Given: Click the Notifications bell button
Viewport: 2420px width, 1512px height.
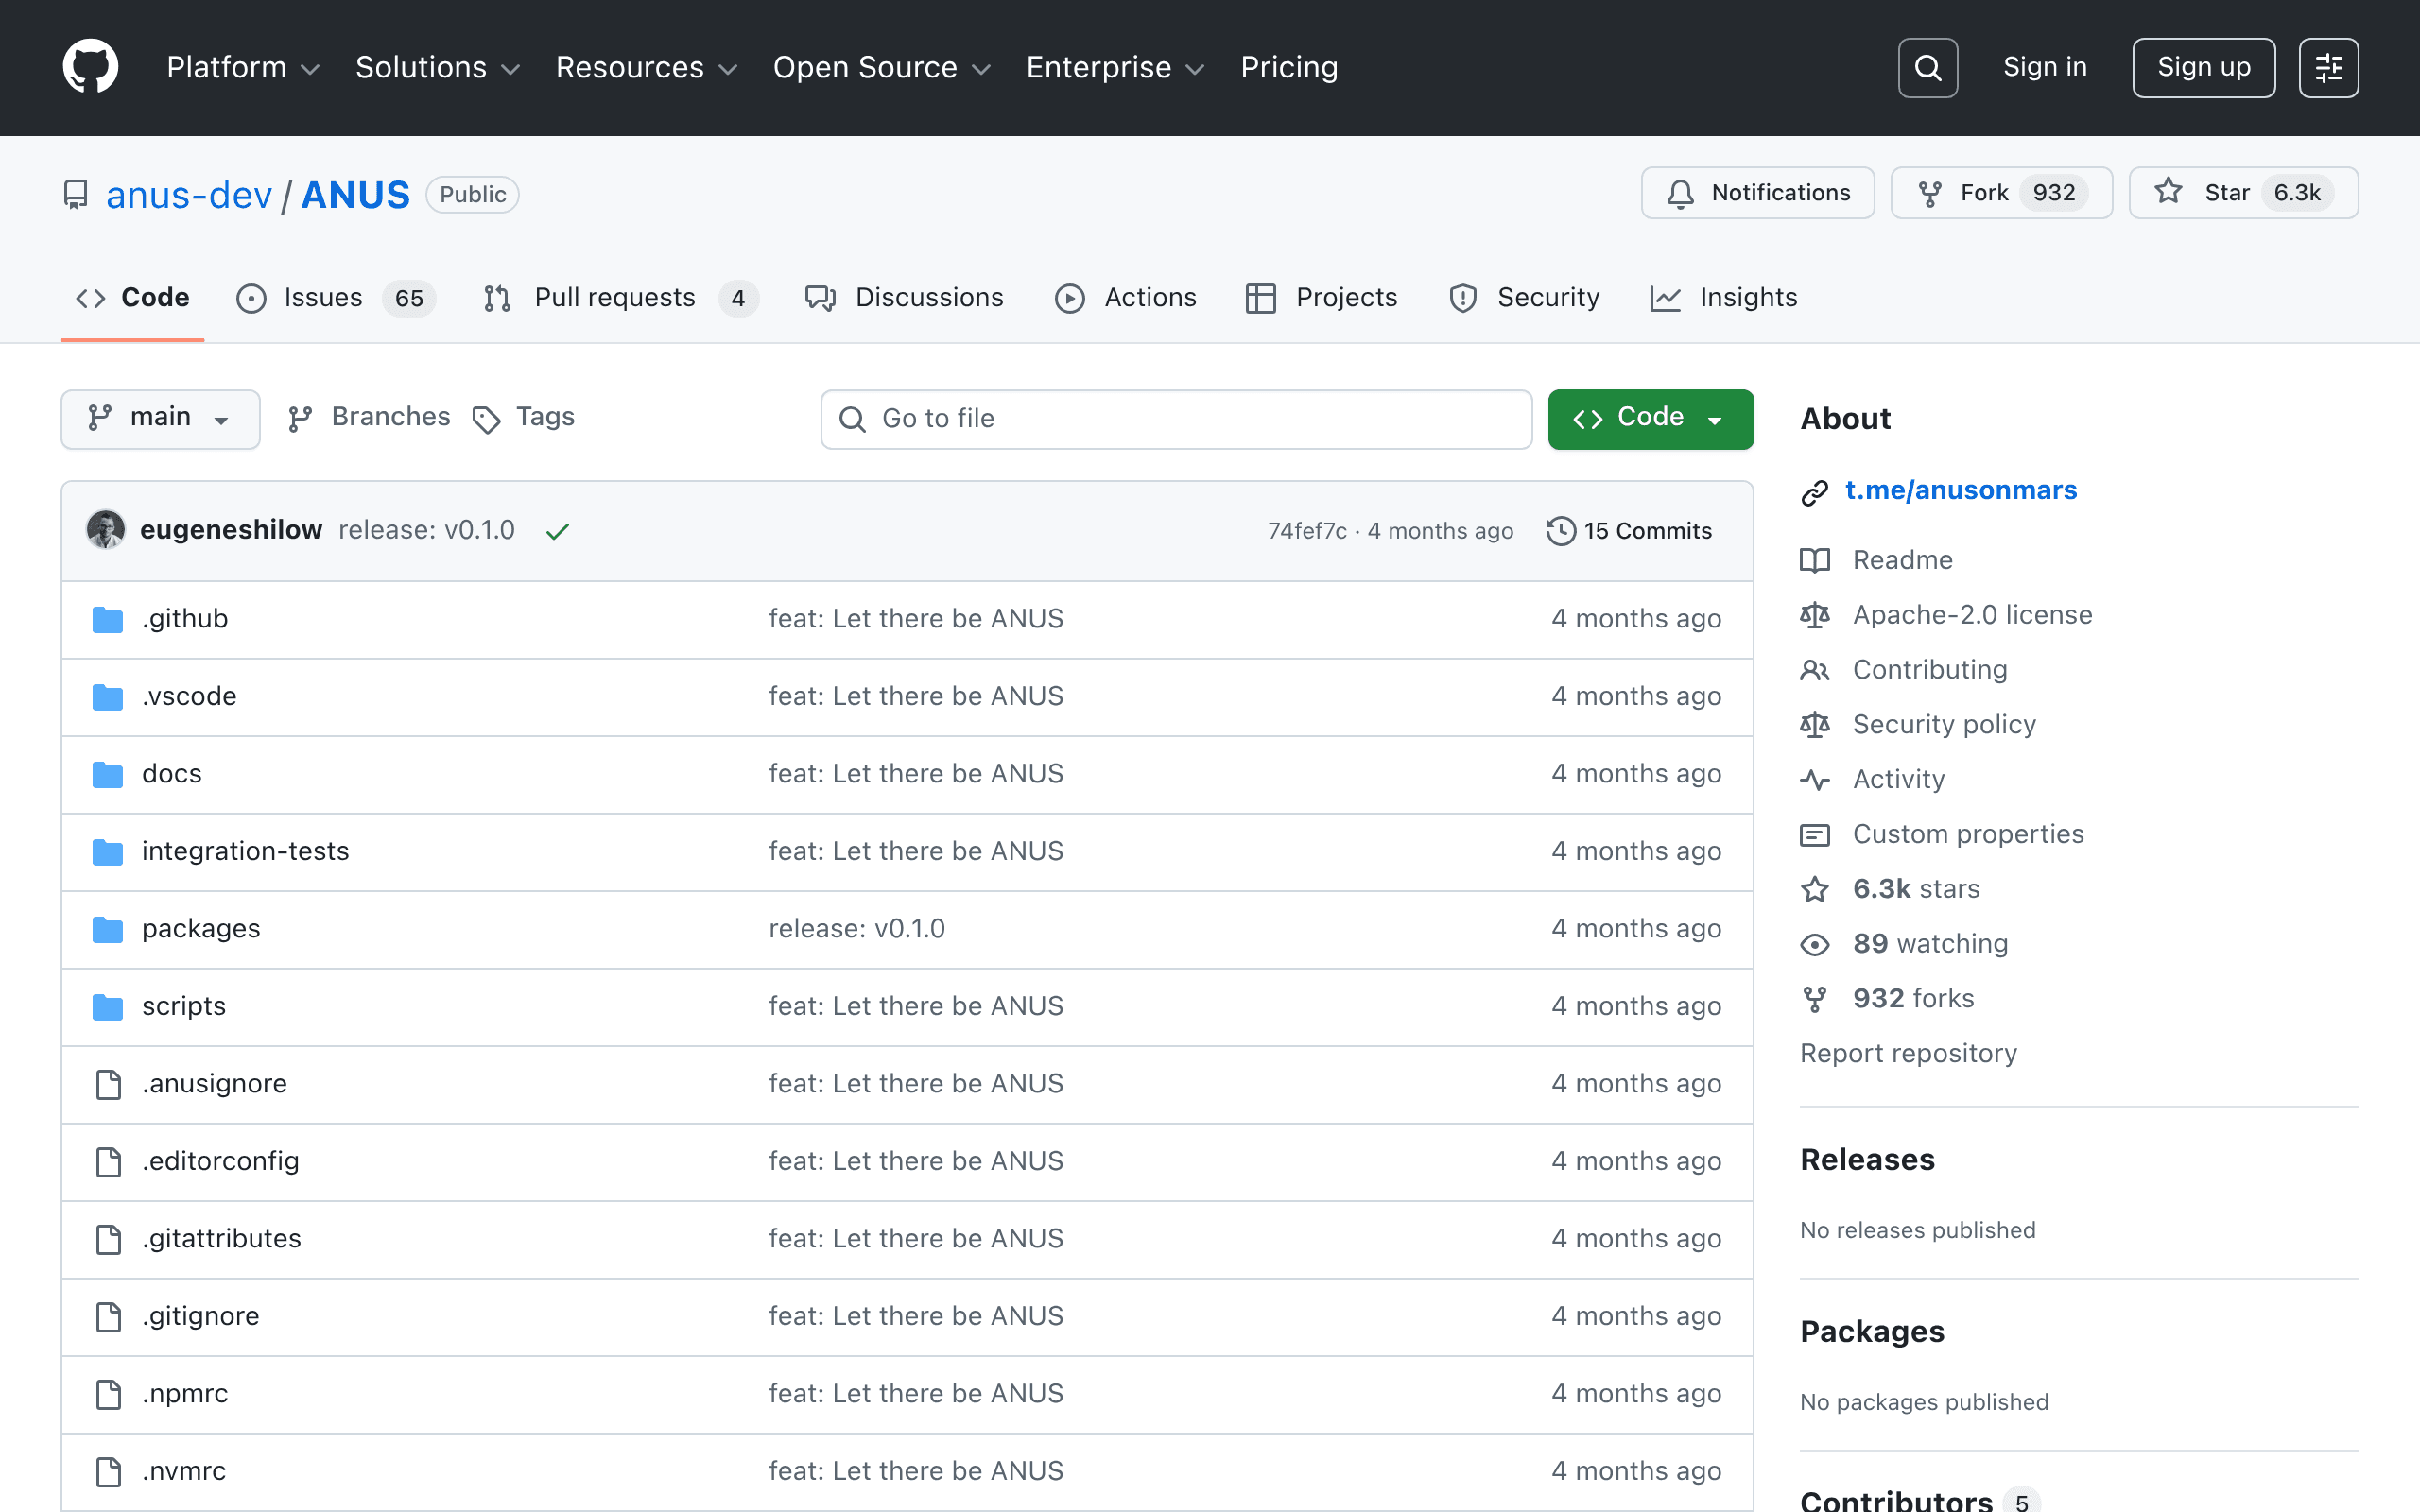Looking at the screenshot, I should tap(1757, 193).
